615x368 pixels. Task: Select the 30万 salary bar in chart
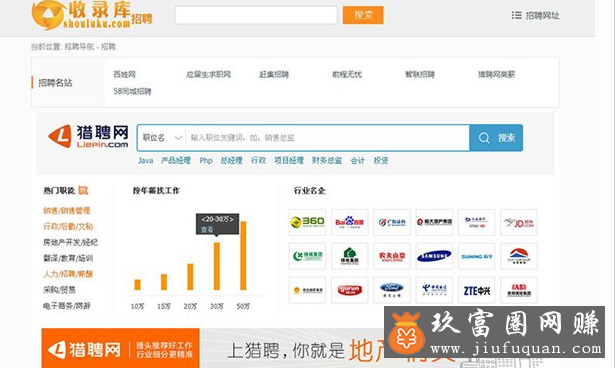pos(217,266)
